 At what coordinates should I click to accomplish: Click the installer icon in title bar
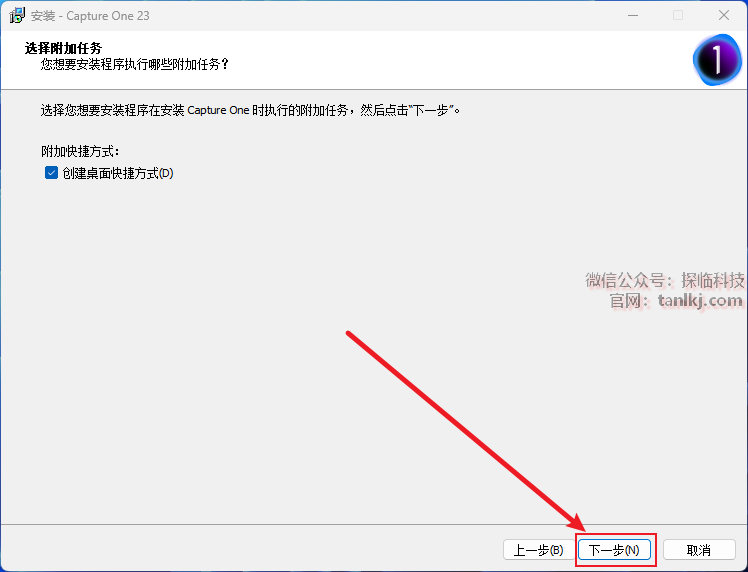[x=17, y=15]
